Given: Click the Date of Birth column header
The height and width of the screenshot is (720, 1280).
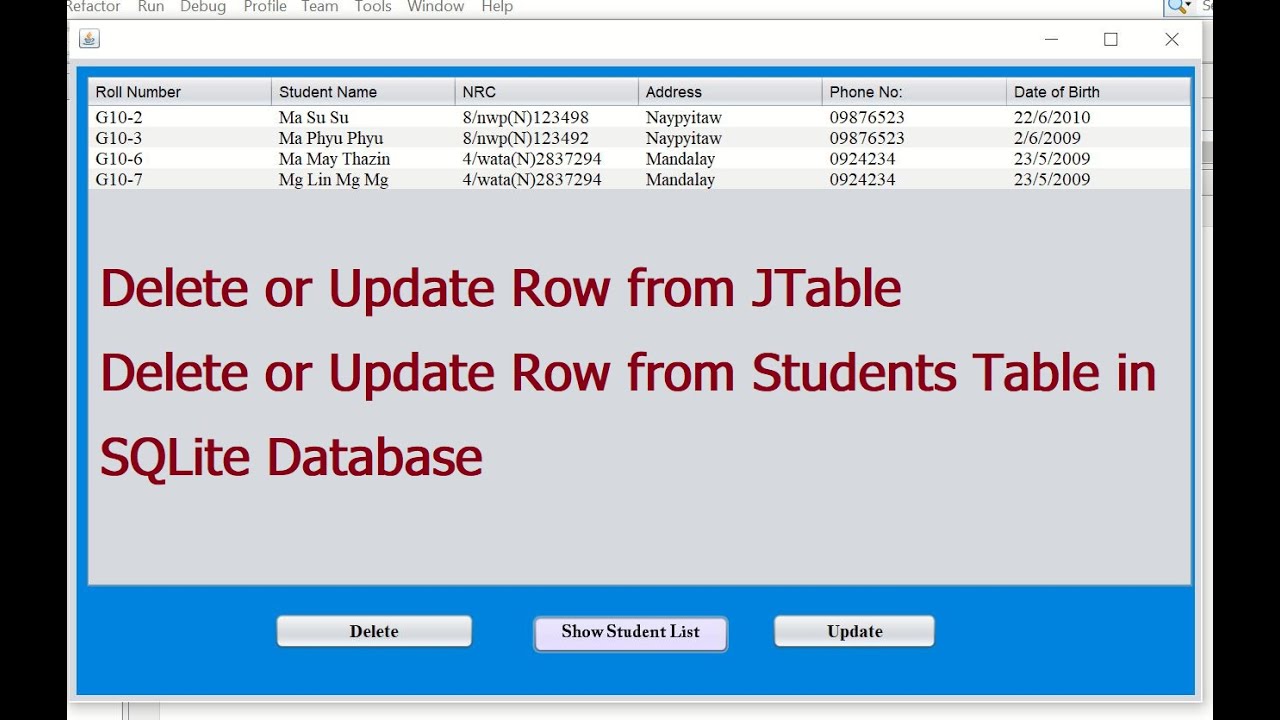Looking at the screenshot, I should pyautogui.click(x=1098, y=92).
